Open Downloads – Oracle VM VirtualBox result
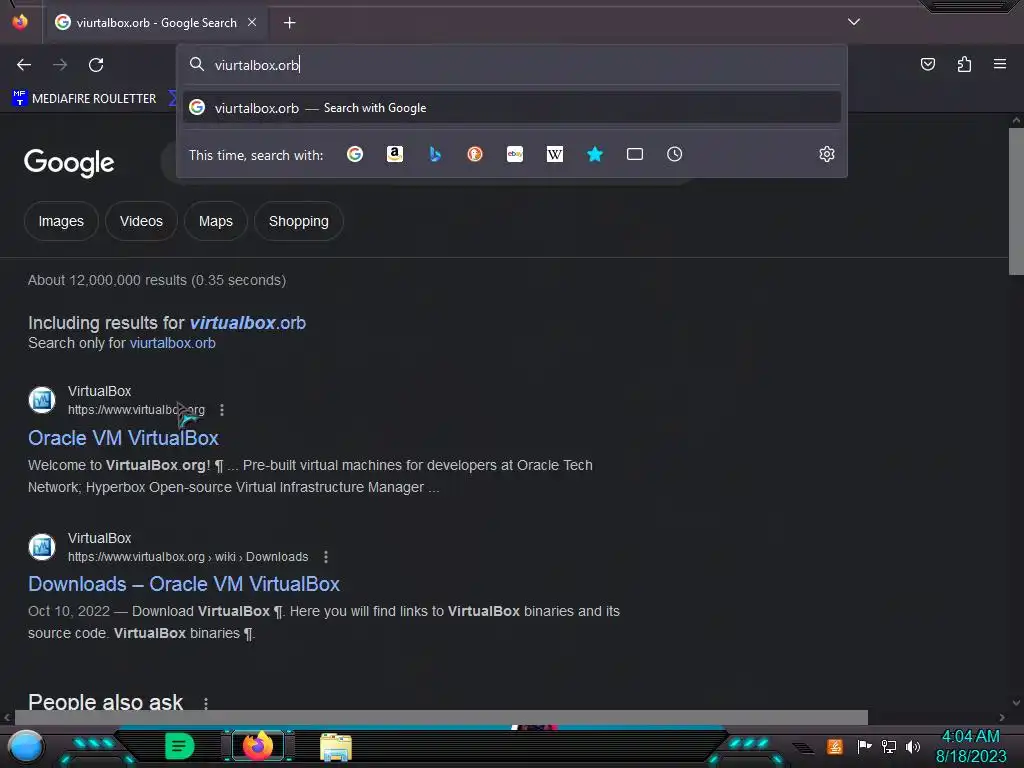This screenshot has height=768, width=1024. coord(184,584)
